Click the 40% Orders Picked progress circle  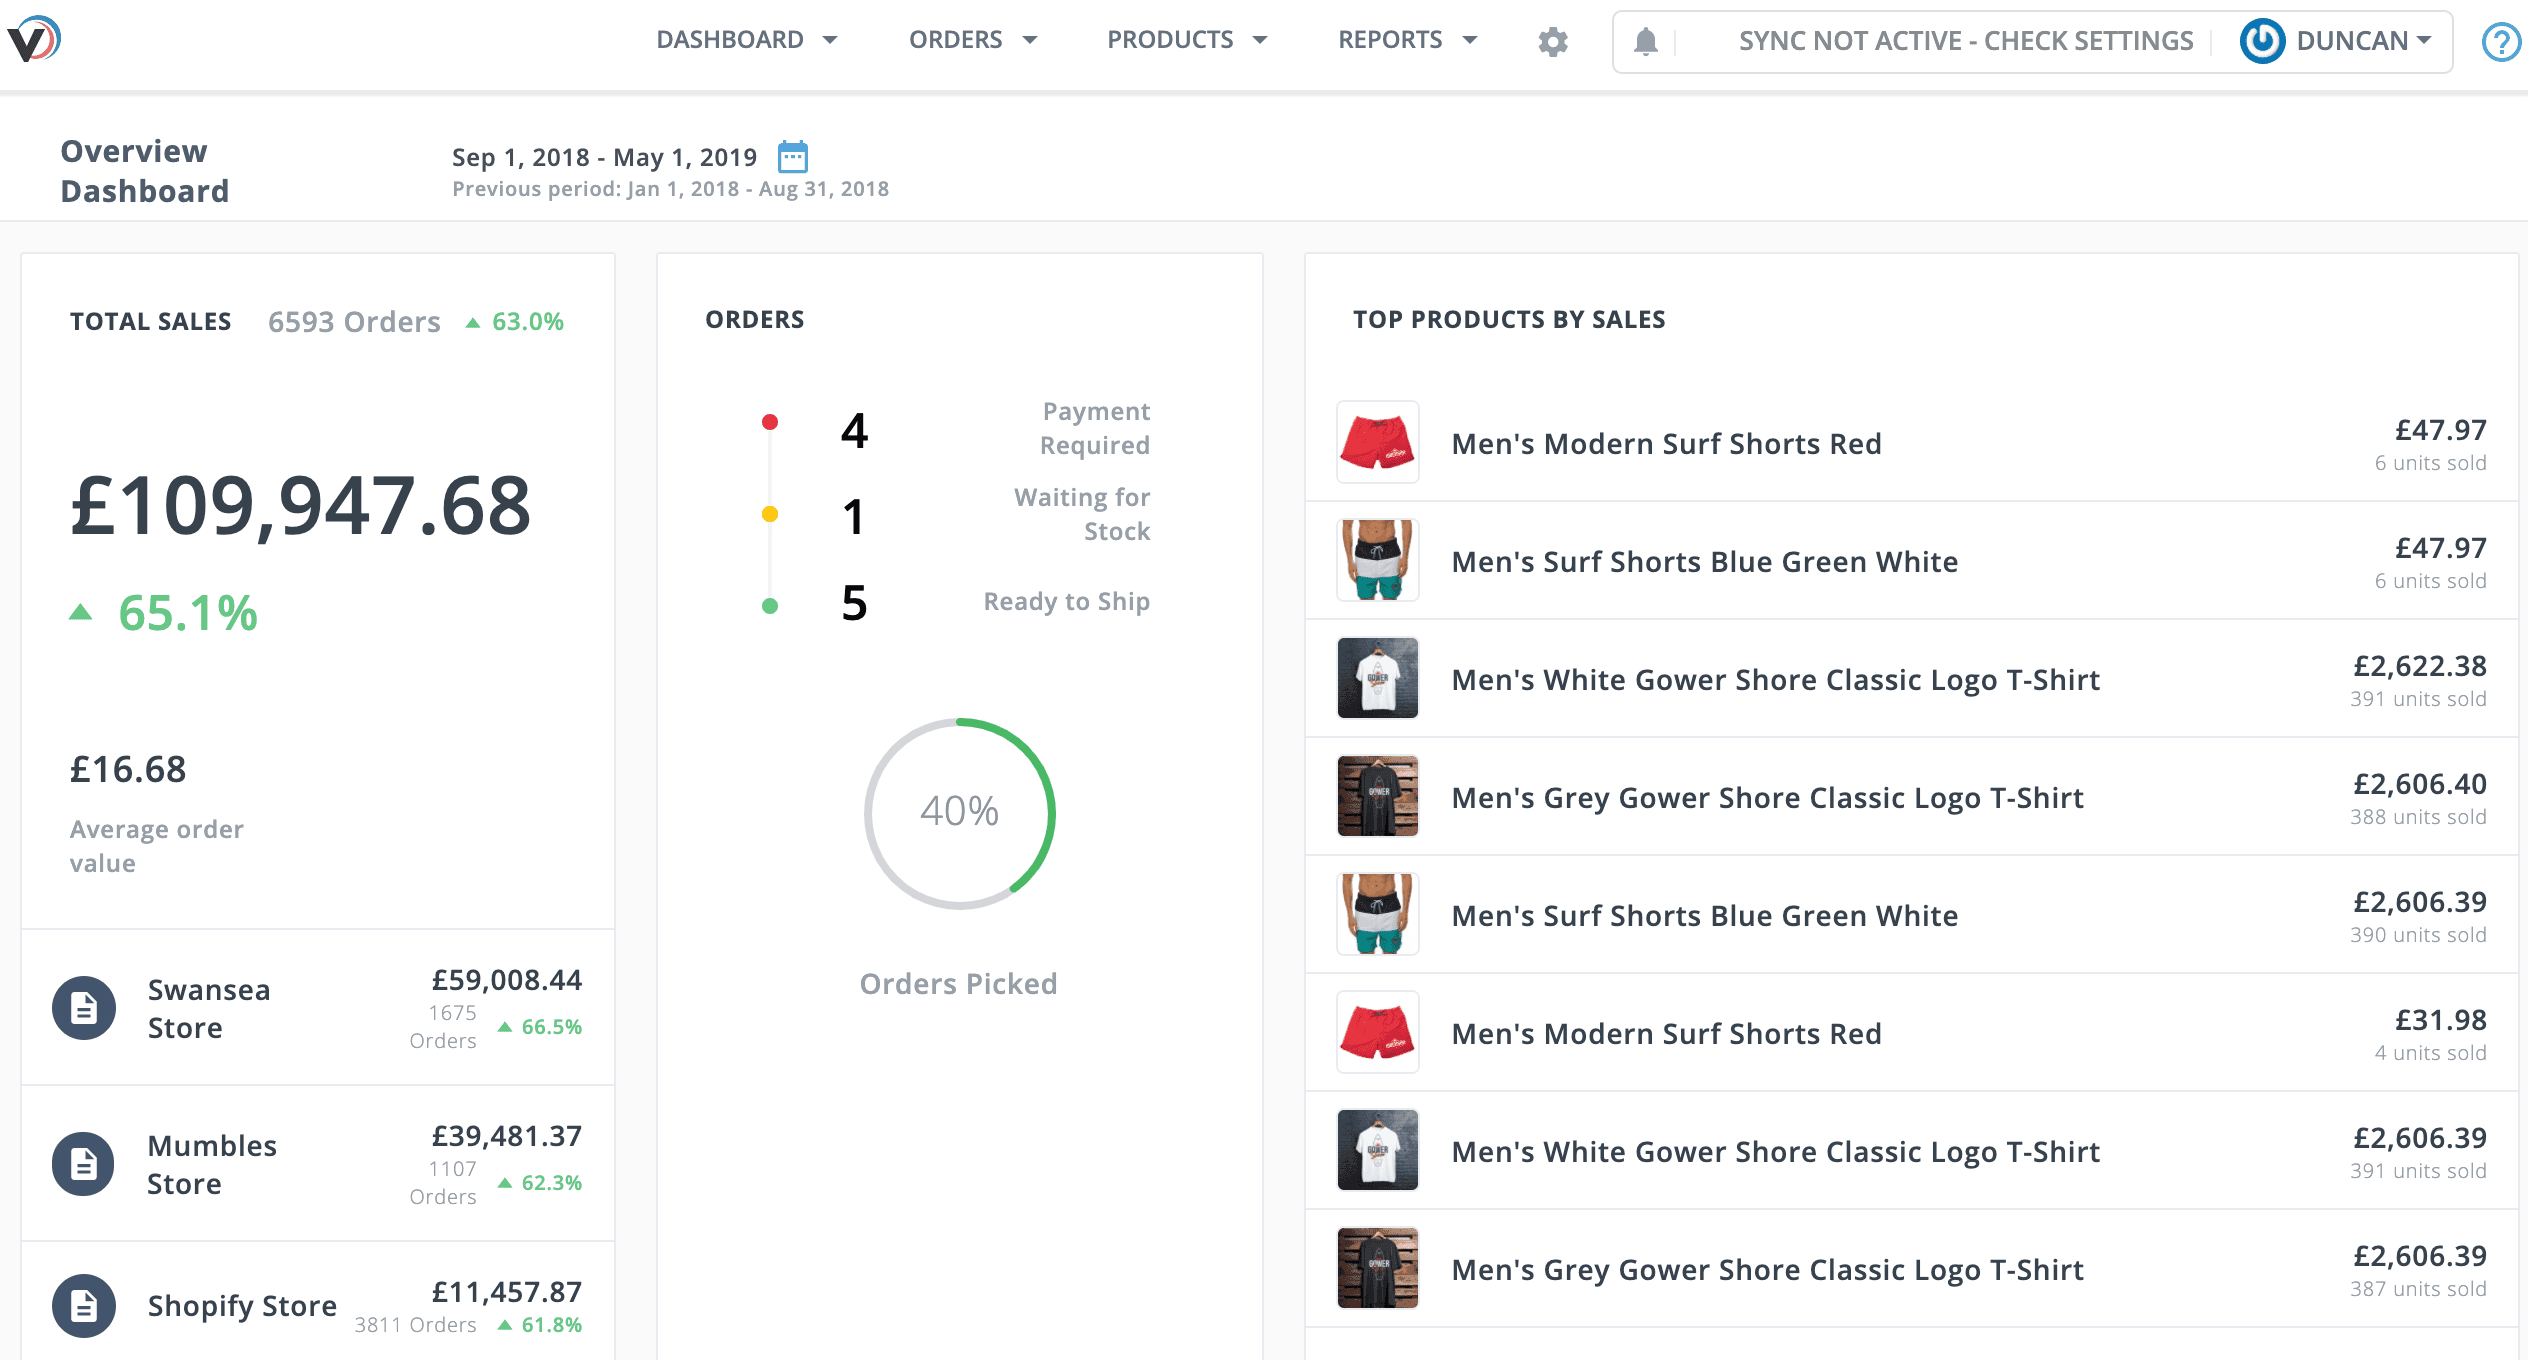(958, 812)
